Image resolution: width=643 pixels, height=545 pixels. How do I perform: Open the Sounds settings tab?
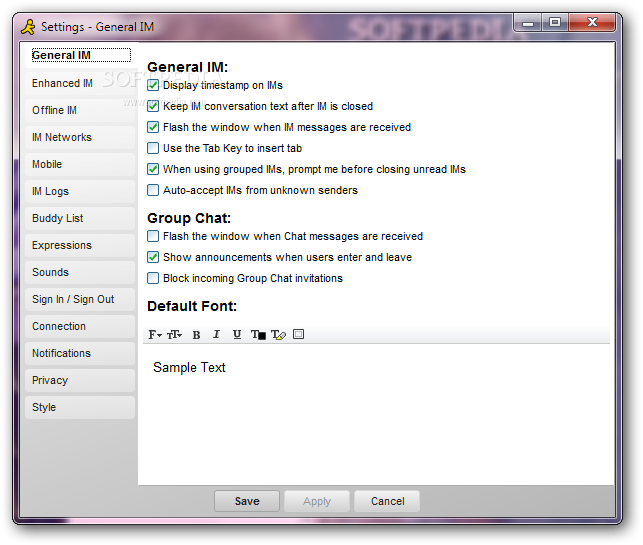[x=80, y=272]
